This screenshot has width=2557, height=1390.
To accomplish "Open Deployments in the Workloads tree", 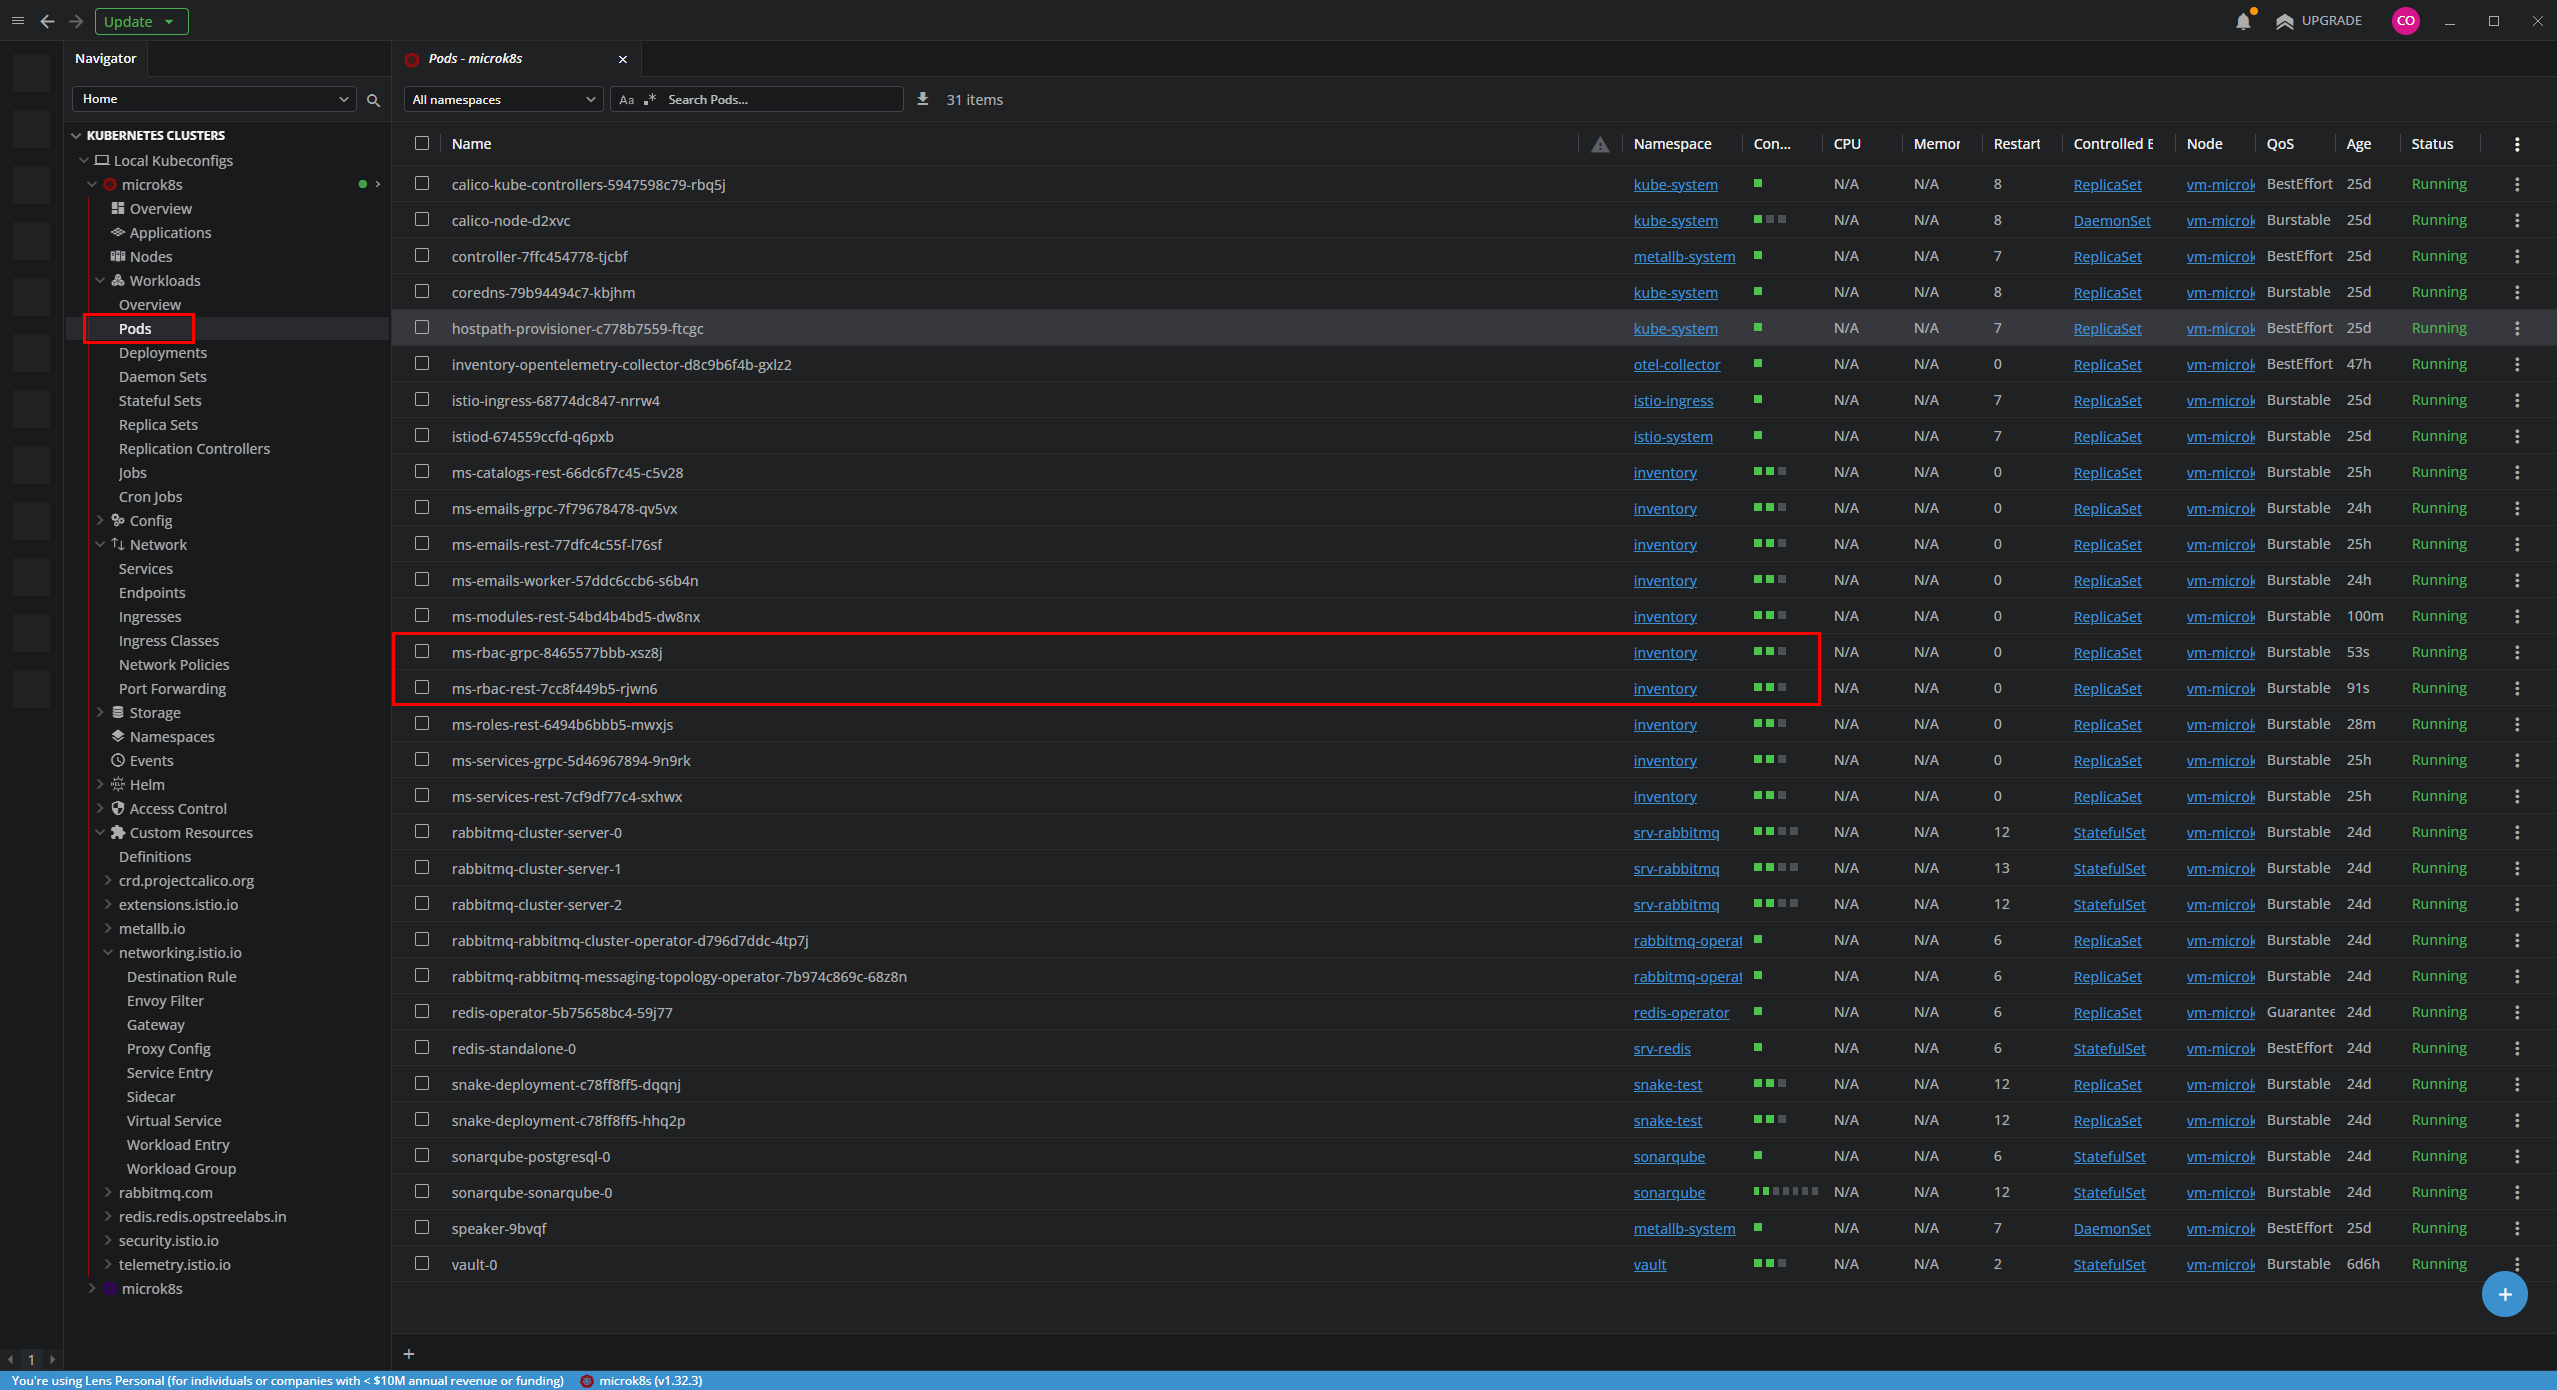I will click(x=163, y=352).
